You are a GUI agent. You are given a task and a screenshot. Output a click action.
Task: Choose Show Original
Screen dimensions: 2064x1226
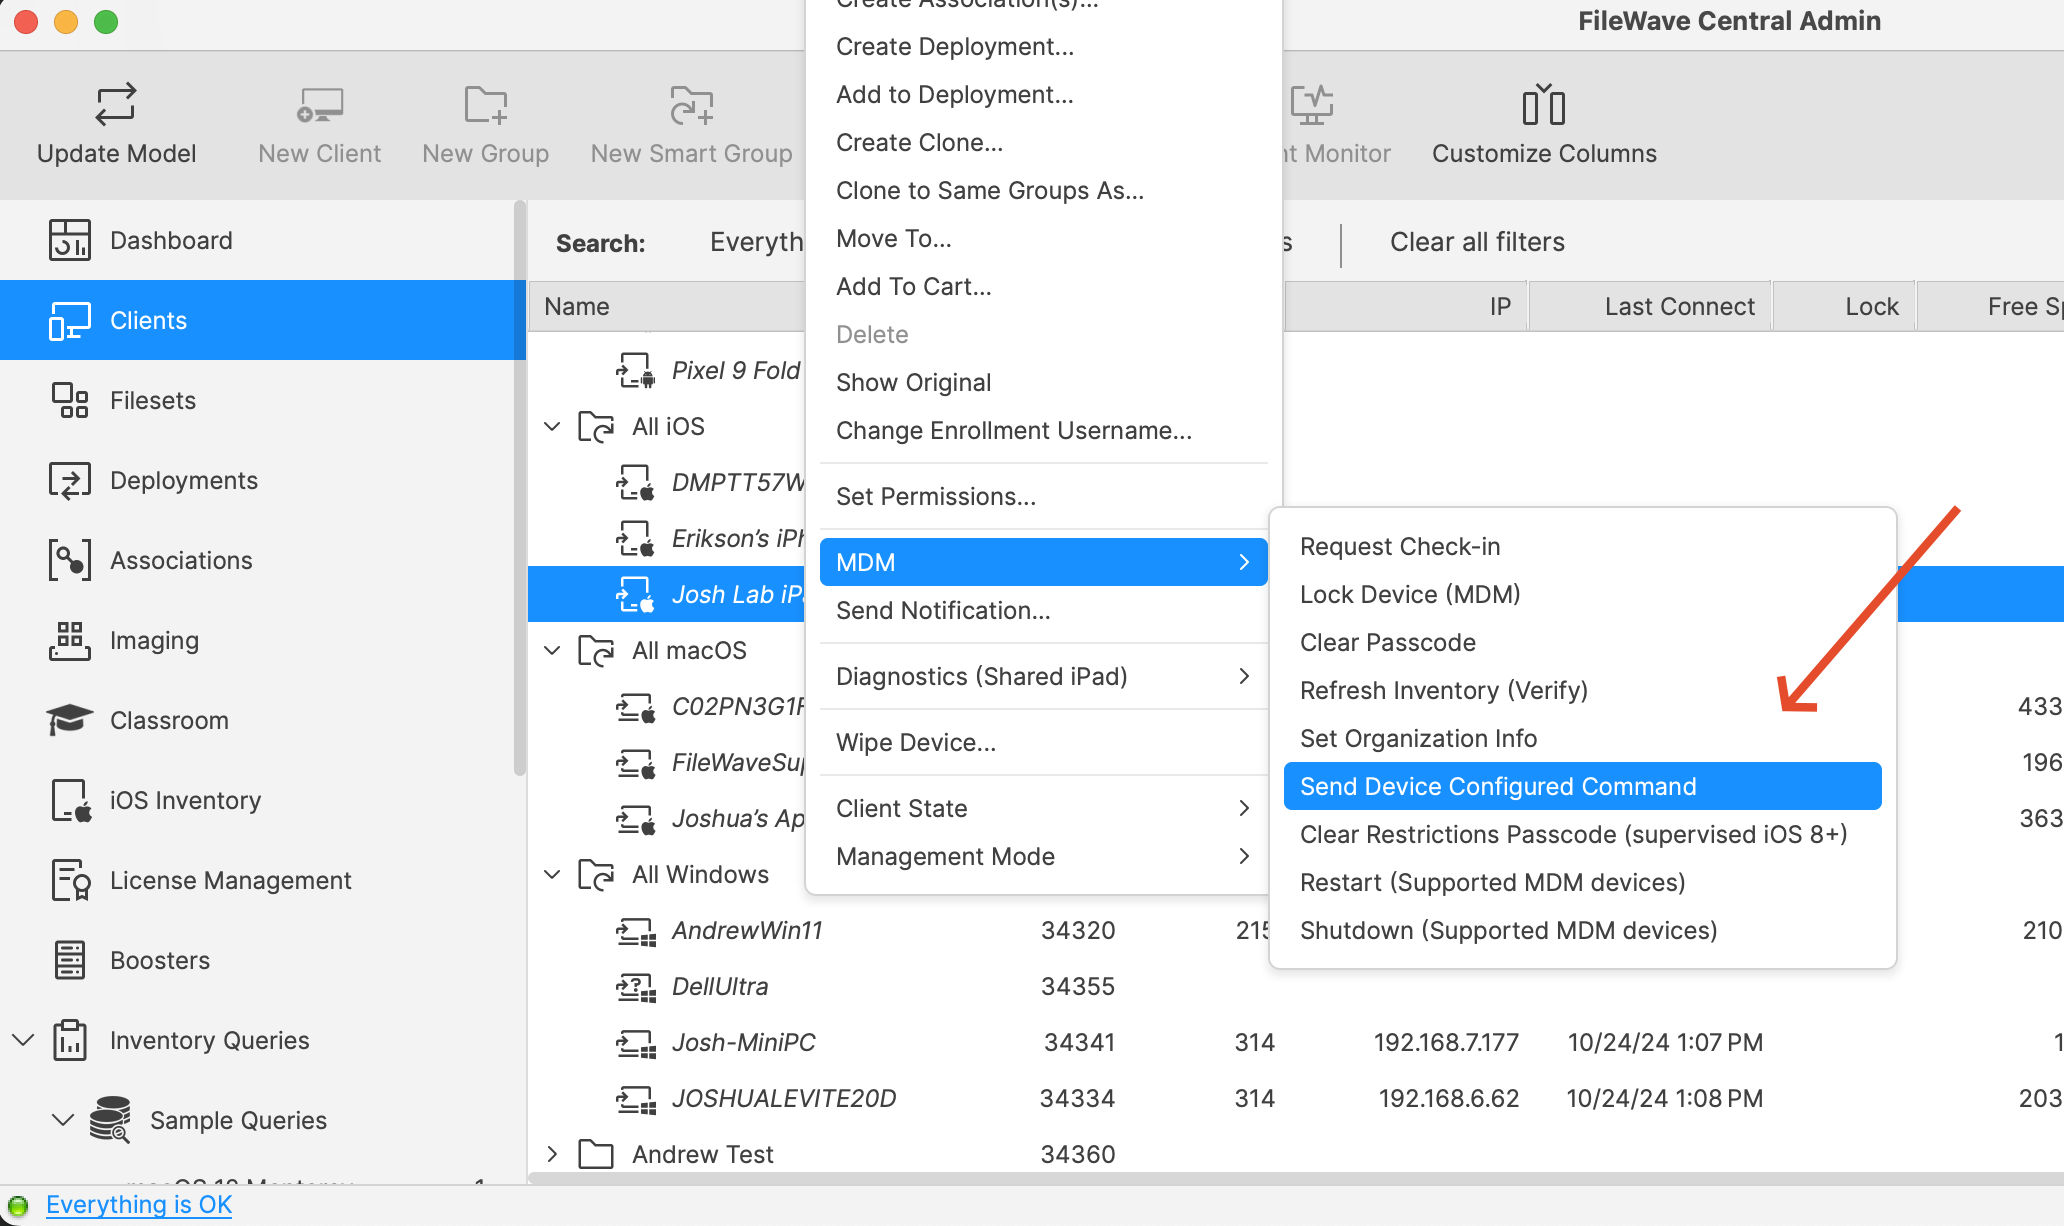point(1043,383)
